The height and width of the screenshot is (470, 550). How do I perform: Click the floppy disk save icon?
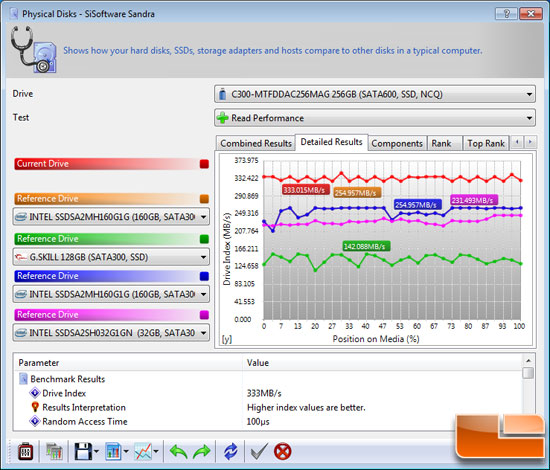coord(83,451)
